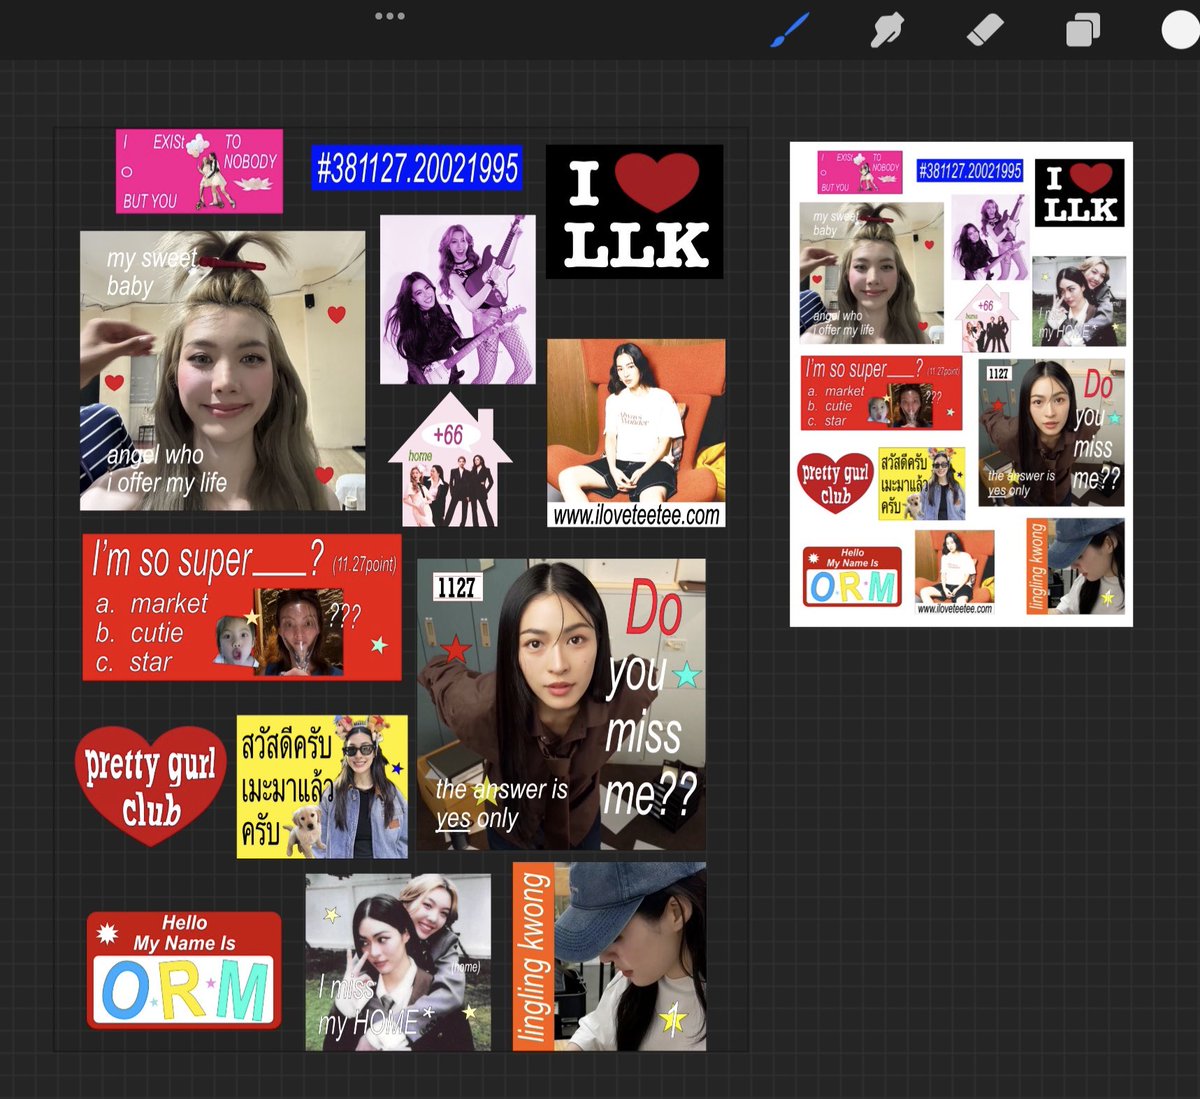This screenshot has height=1099, width=1200.
Task: Click the large 'b. cutie' option
Action: tap(140, 633)
